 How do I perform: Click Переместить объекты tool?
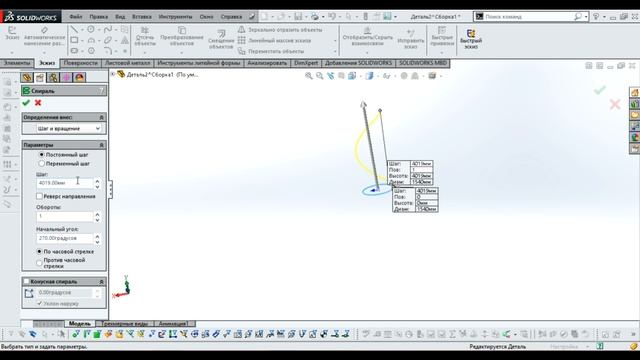[271, 51]
